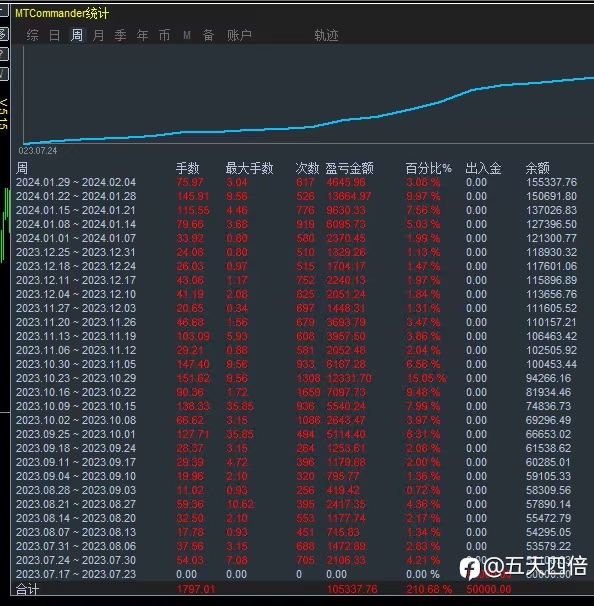
Task: Select week row 2023.09.04 ~ 2023.09.10
Action: point(296,476)
